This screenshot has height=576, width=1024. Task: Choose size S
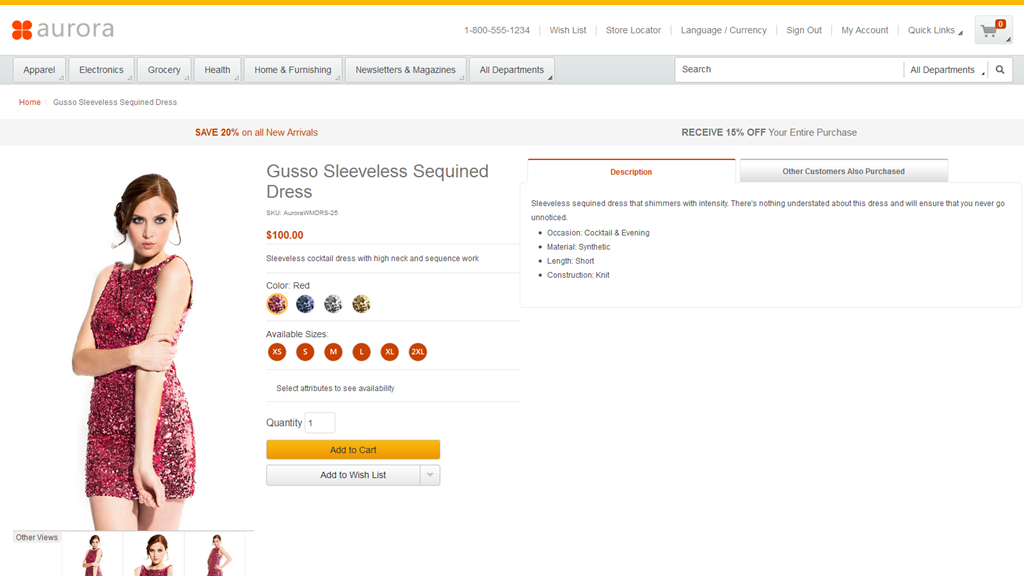(305, 352)
